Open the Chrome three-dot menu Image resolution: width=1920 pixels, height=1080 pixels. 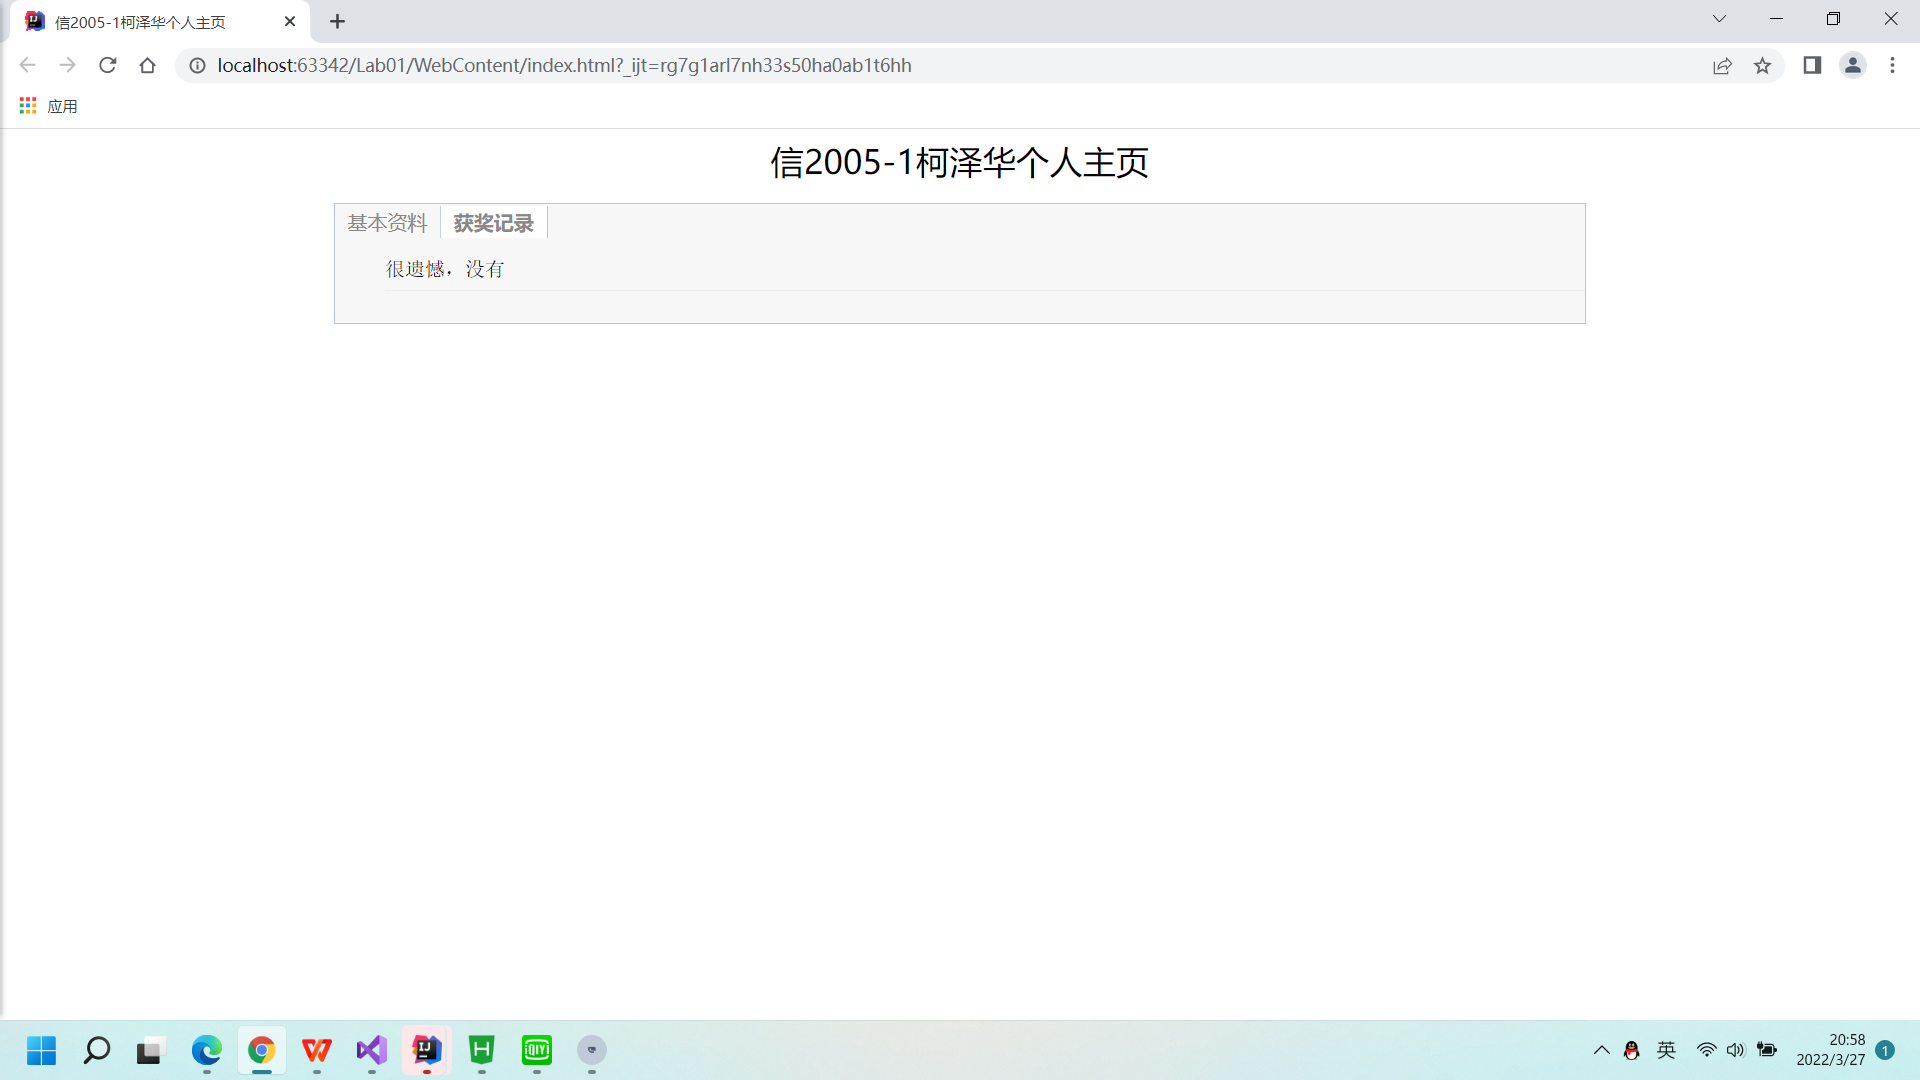pyautogui.click(x=1892, y=66)
